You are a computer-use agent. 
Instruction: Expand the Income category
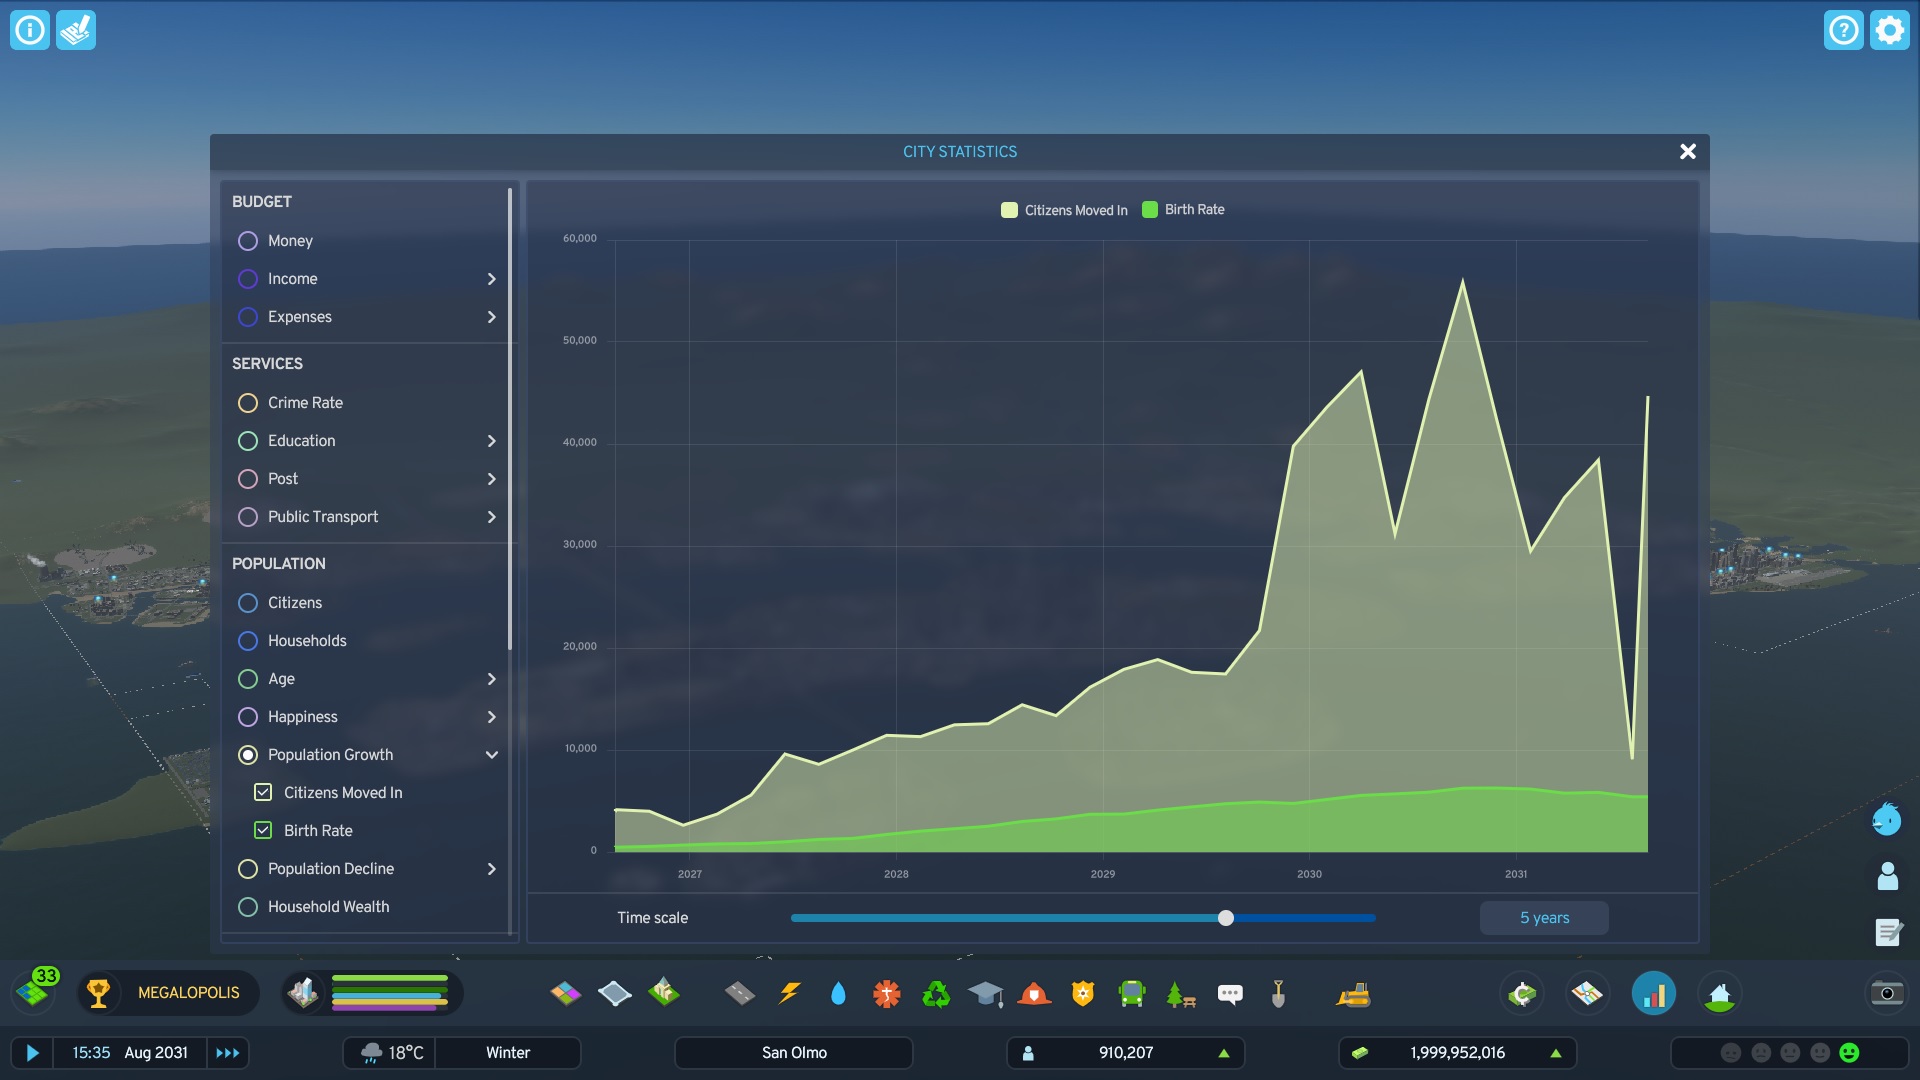[x=491, y=279]
